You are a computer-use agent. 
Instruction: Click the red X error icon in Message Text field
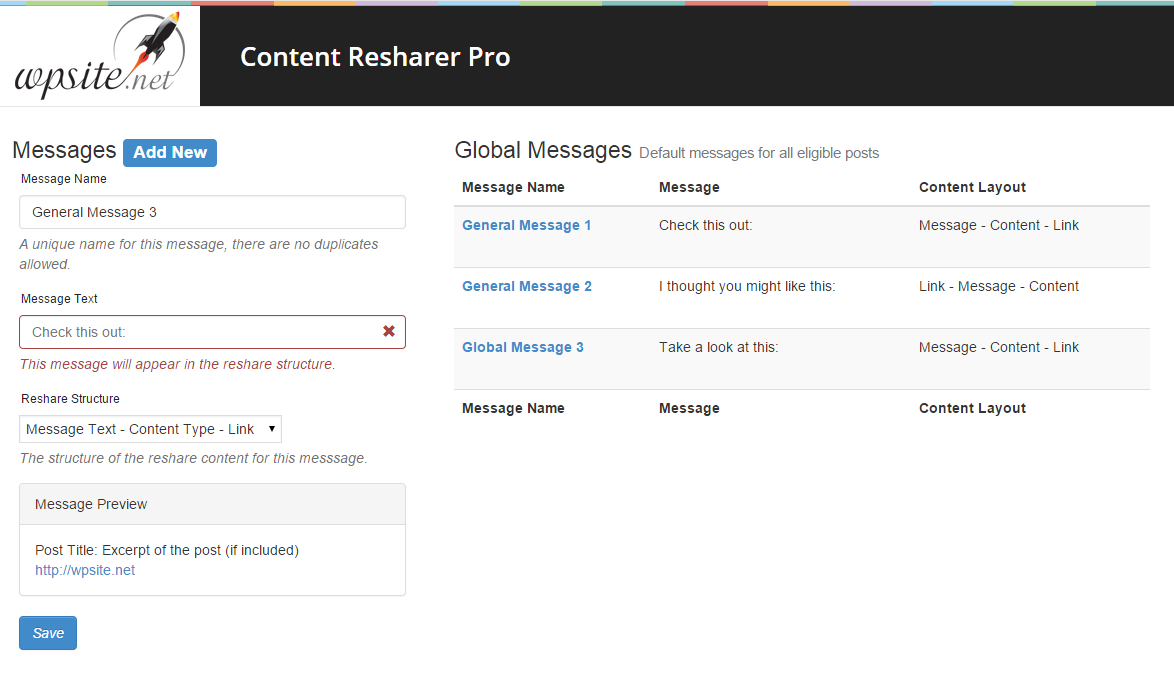pyautogui.click(x=389, y=332)
